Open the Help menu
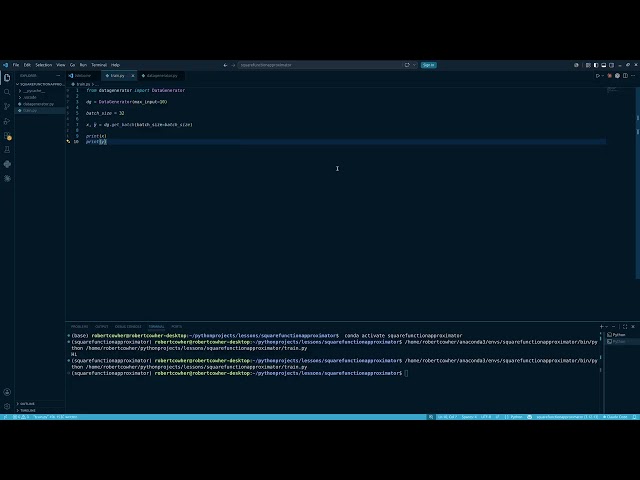Viewport: 640px width, 480px height. click(115, 65)
